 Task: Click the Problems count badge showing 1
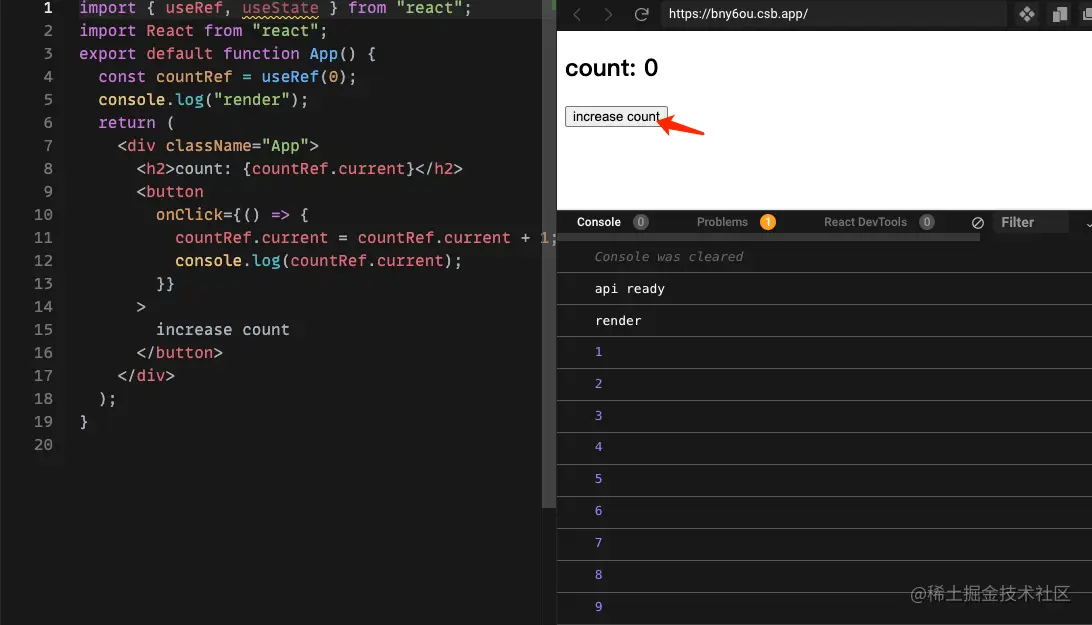(x=767, y=222)
